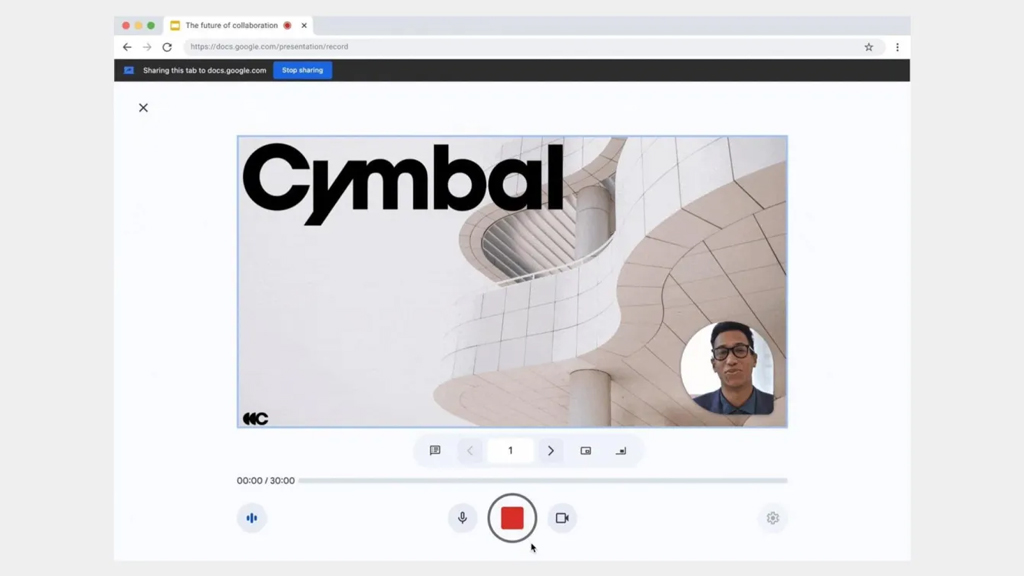Mute the microphone

coord(462,518)
